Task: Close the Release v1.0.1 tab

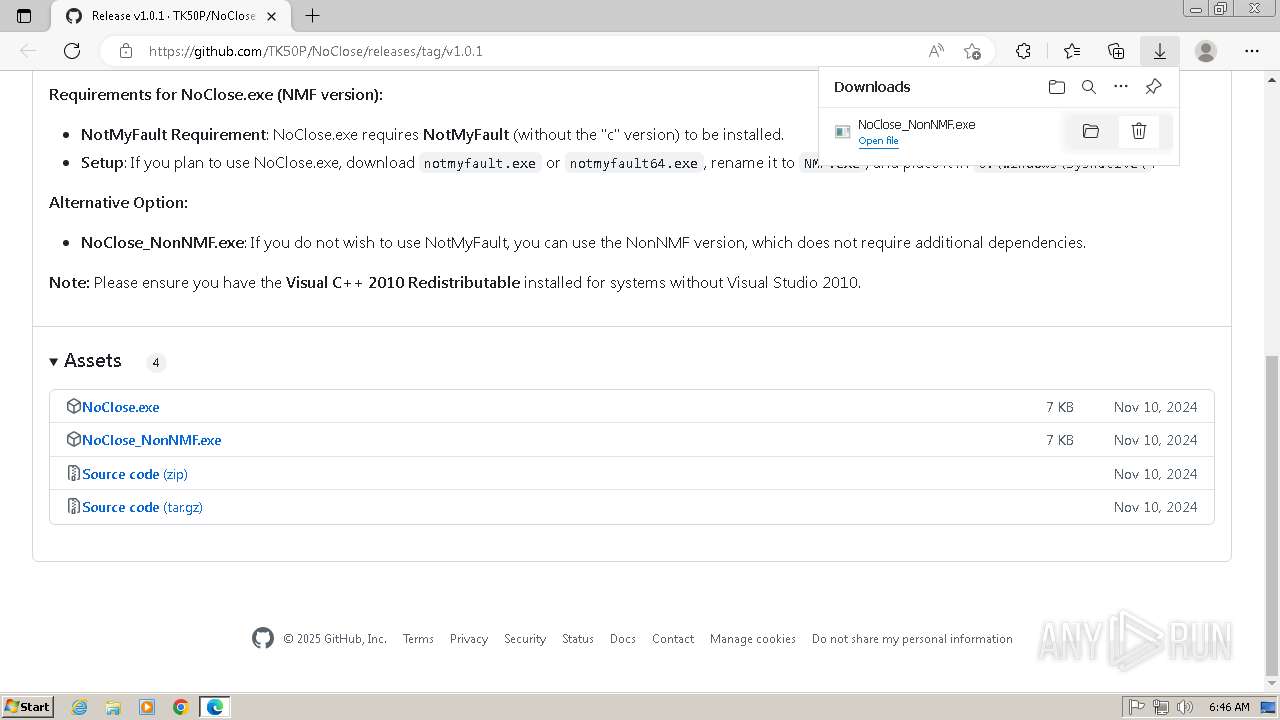Action: tap(272, 16)
